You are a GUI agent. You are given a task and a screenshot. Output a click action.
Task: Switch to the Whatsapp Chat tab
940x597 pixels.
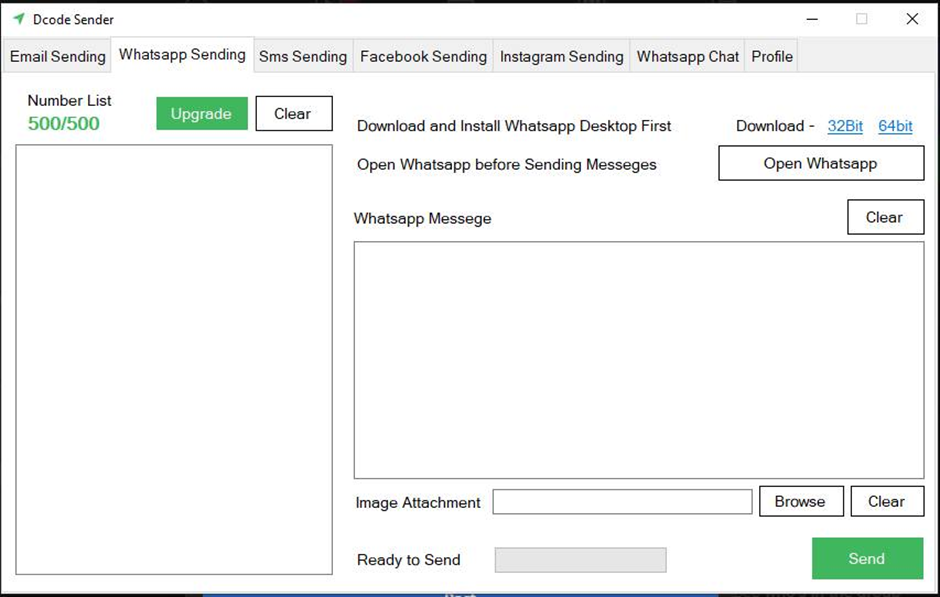[x=688, y=56]
